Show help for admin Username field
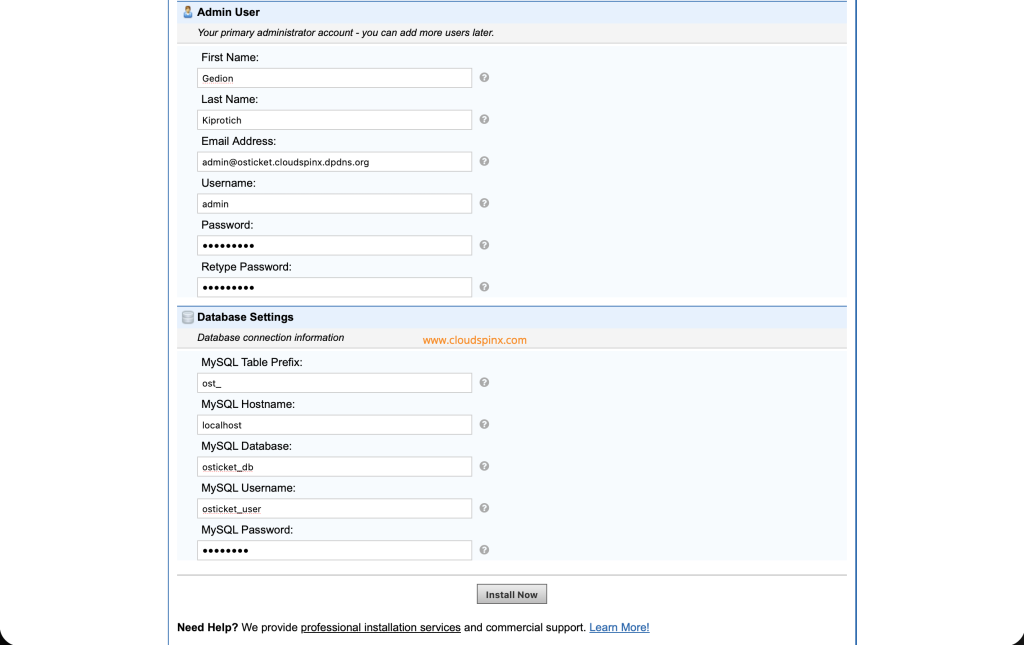Viewport: 1024px width, 645px height. [x=484, y=204]
